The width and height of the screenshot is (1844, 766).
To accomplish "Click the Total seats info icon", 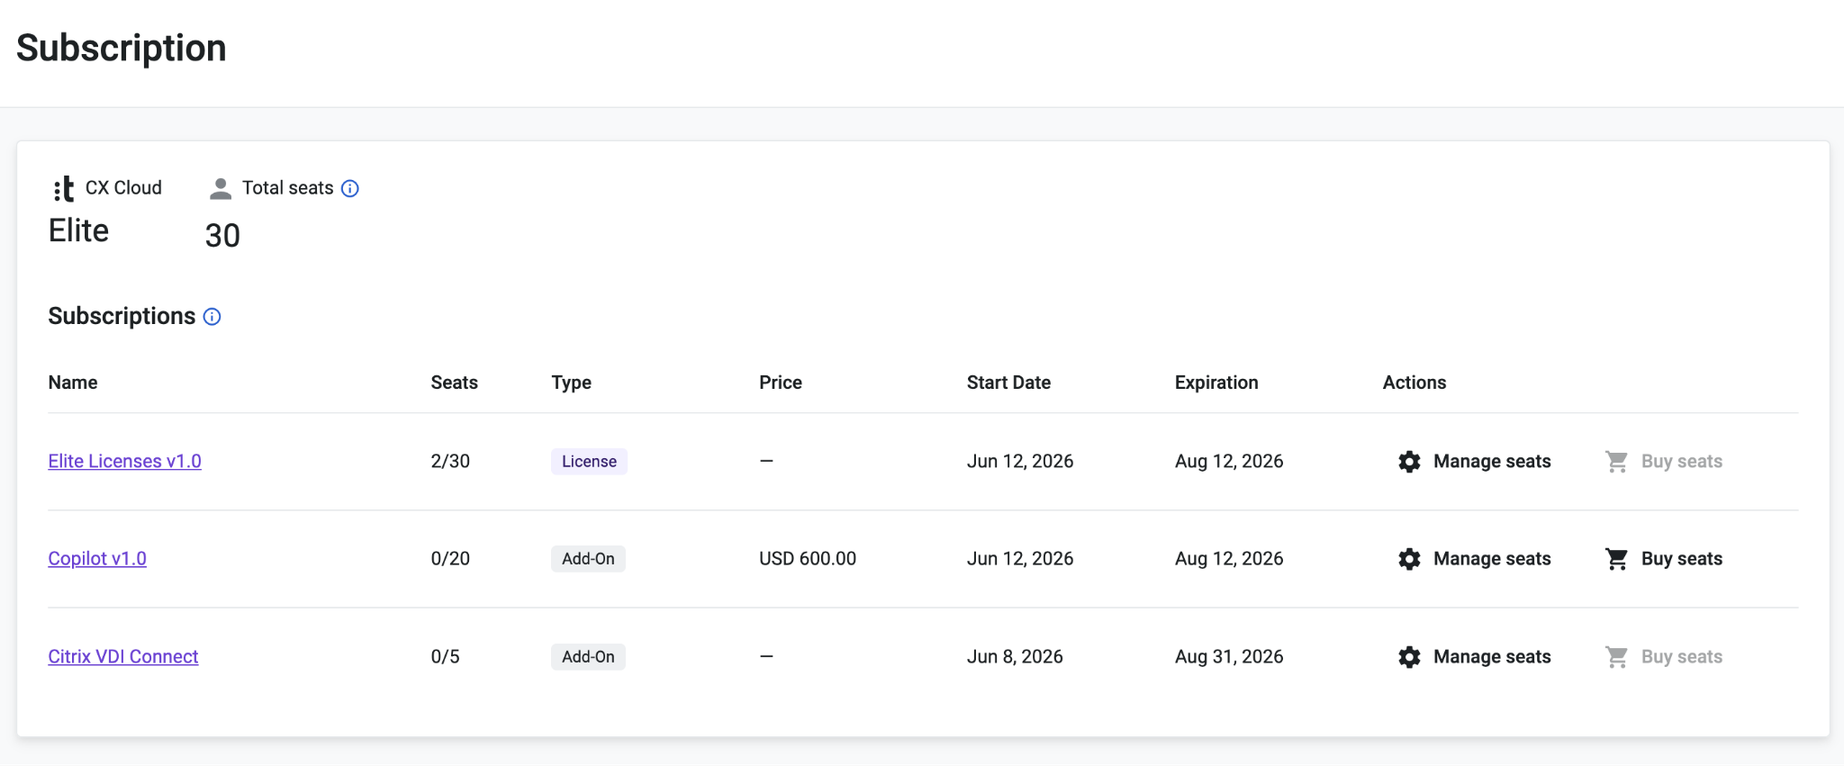I will (350, 188).
